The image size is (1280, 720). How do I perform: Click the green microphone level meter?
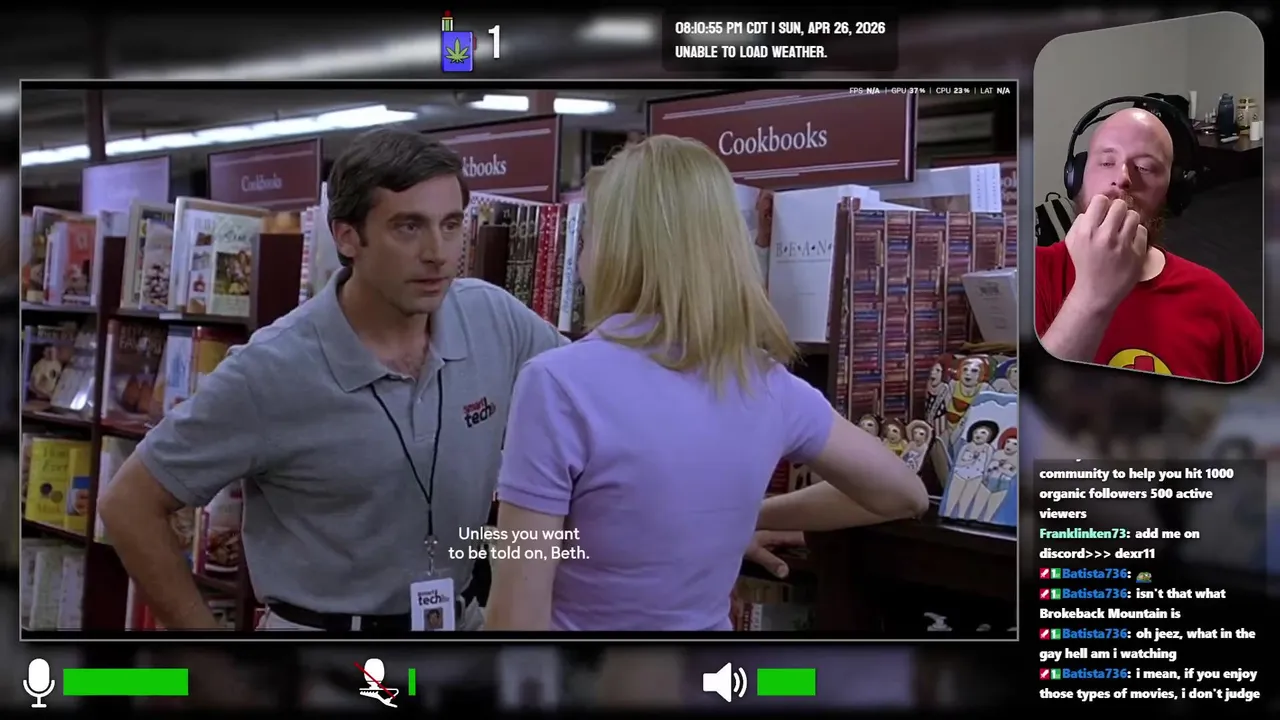click(x=125, y=682)
